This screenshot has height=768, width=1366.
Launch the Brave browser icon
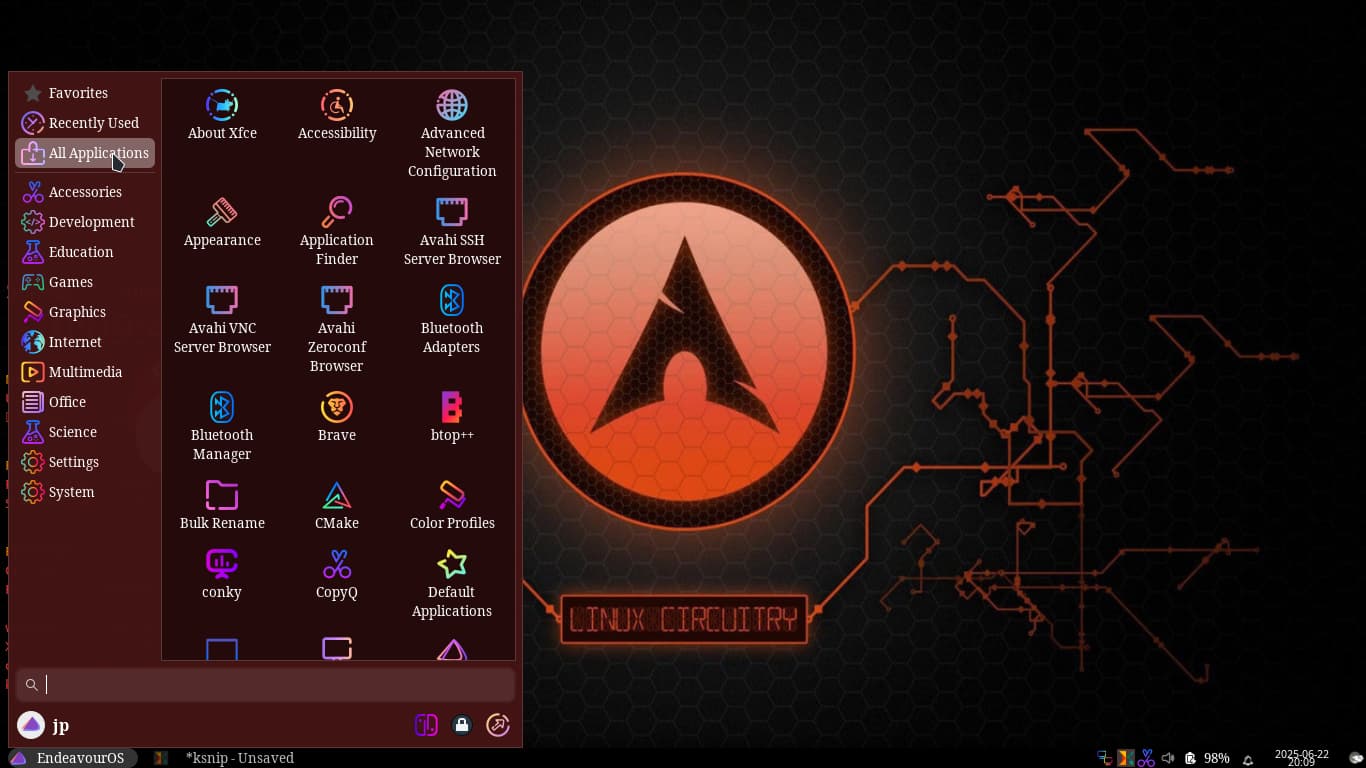click(336, 408)
